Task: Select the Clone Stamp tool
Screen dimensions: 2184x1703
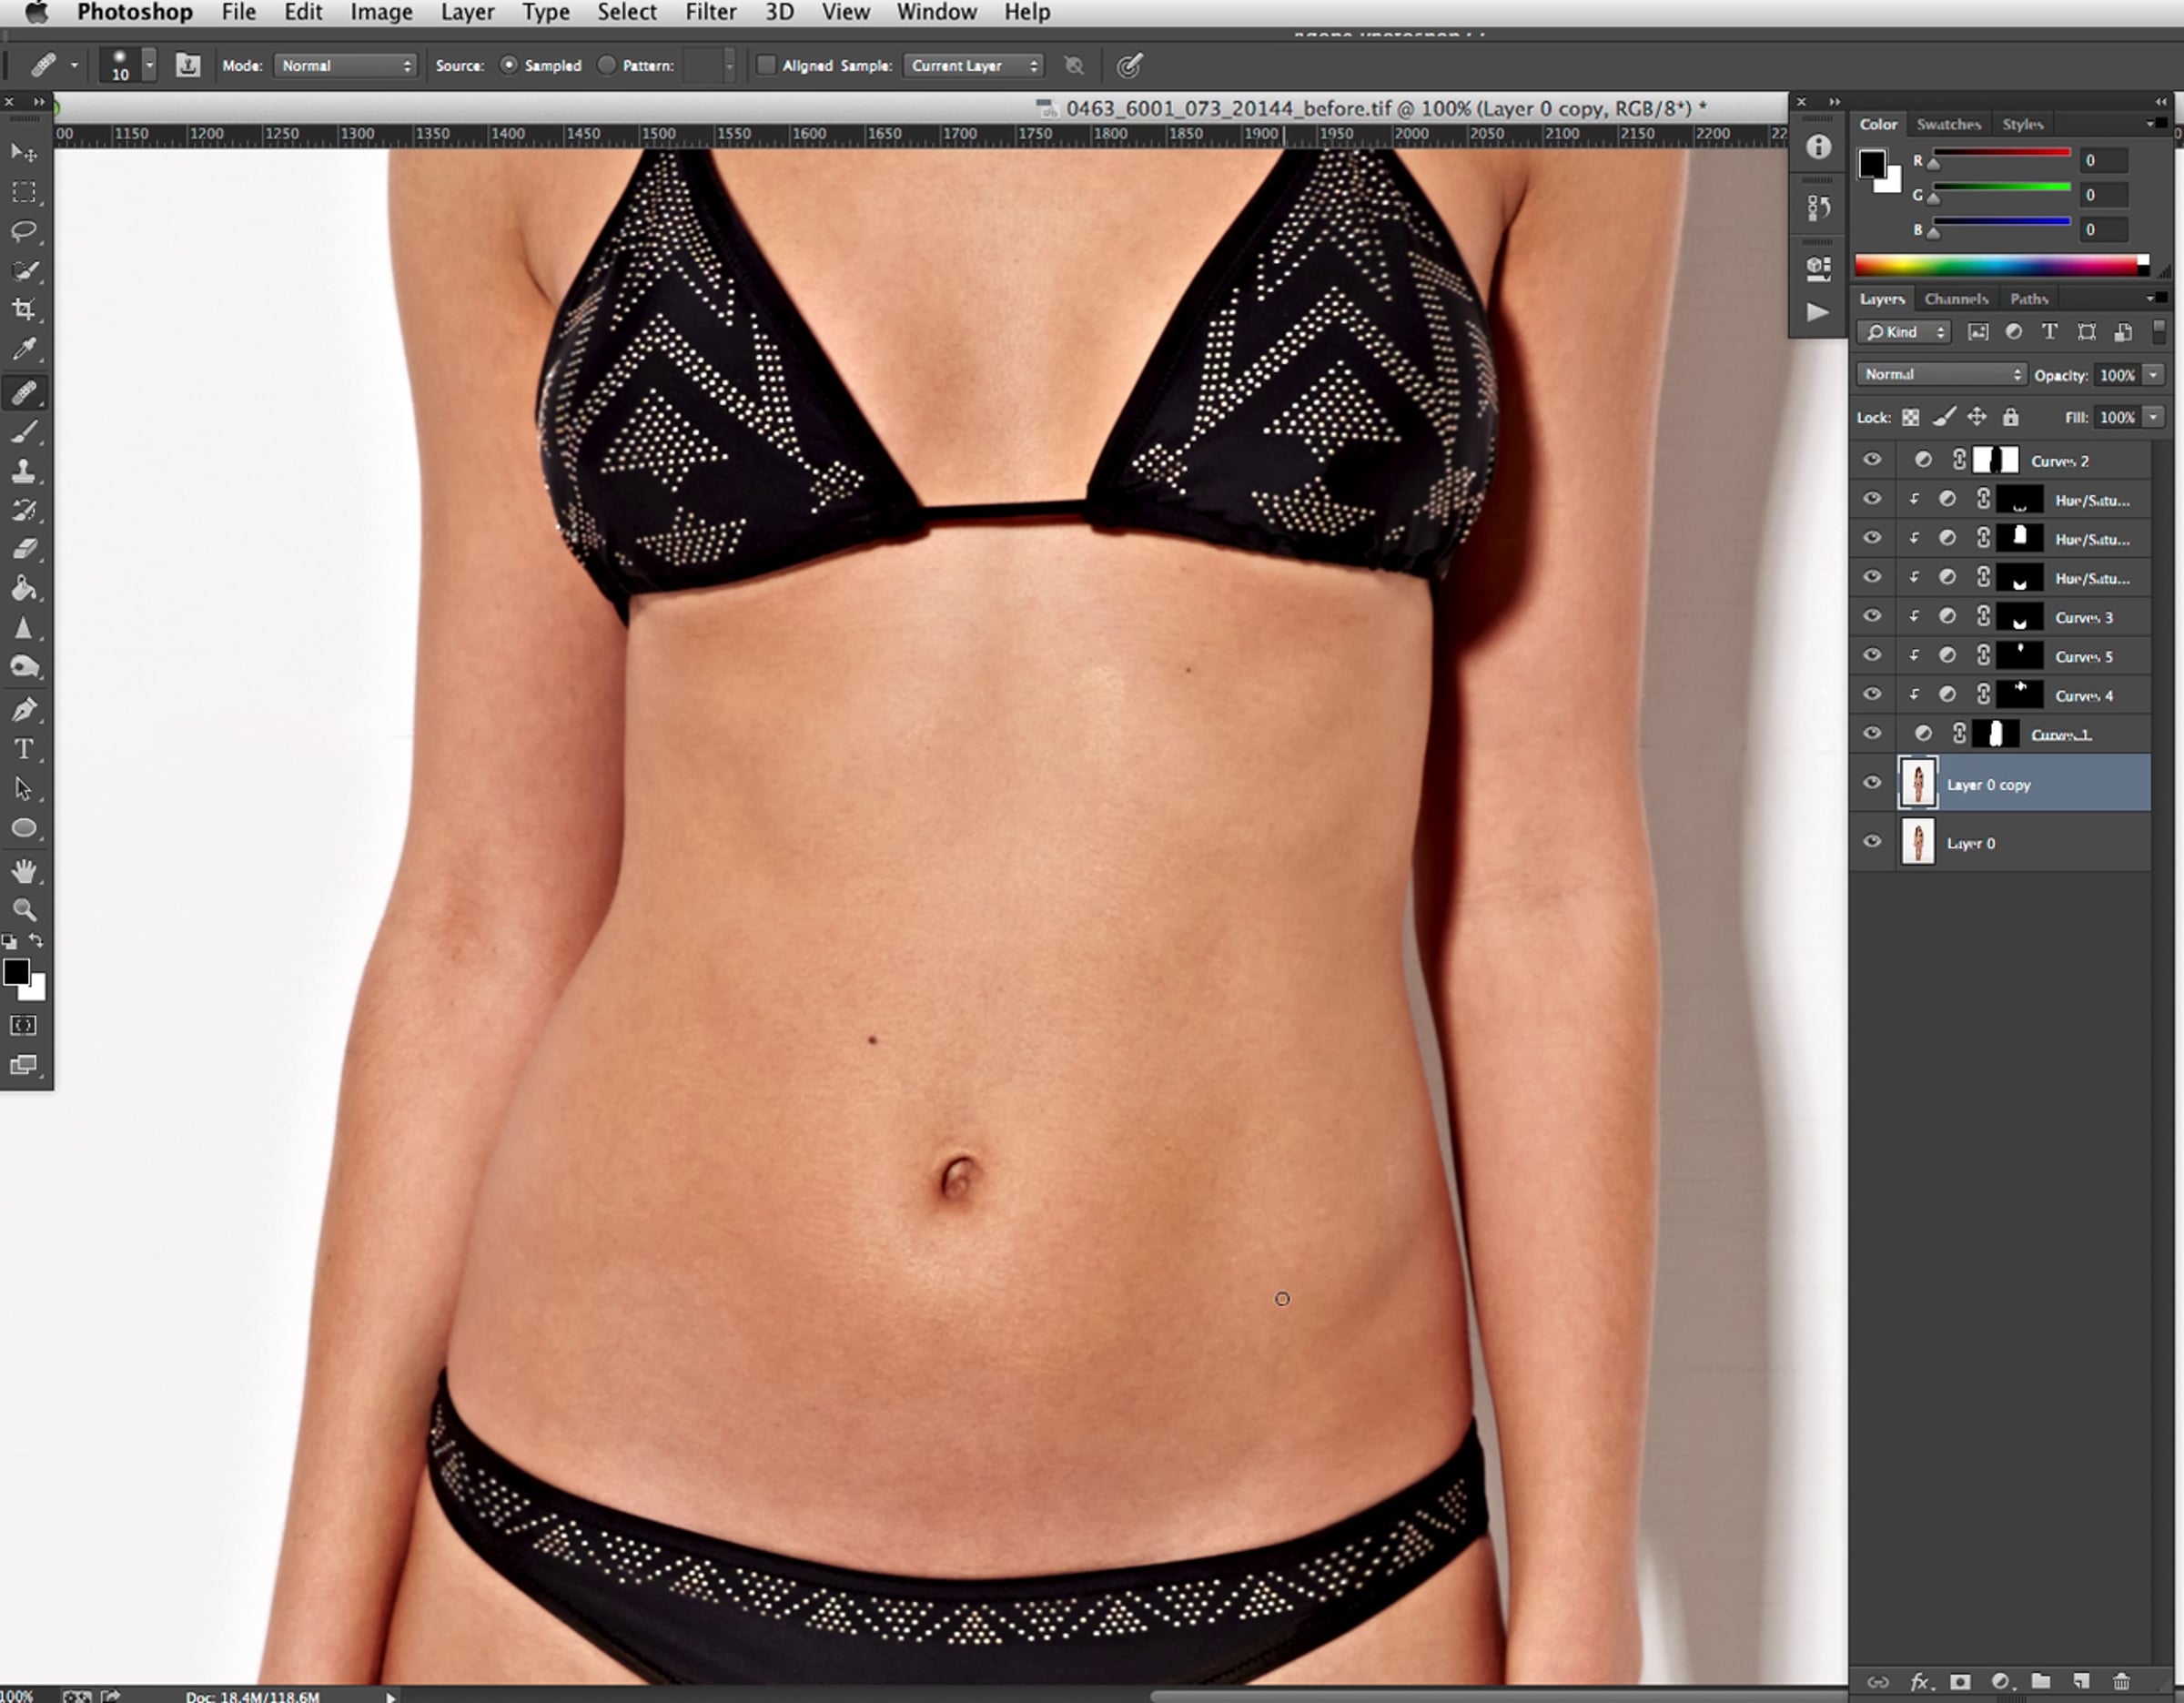Action: (x=24, y=470)
